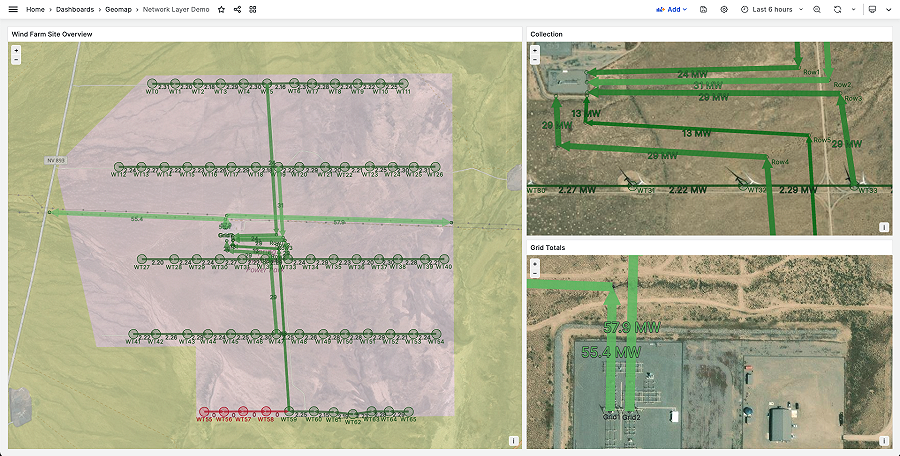The height and width of the screenshot is (456, 900).
Task: Click turbine marker WT54
Action: [x=436, y=334]
